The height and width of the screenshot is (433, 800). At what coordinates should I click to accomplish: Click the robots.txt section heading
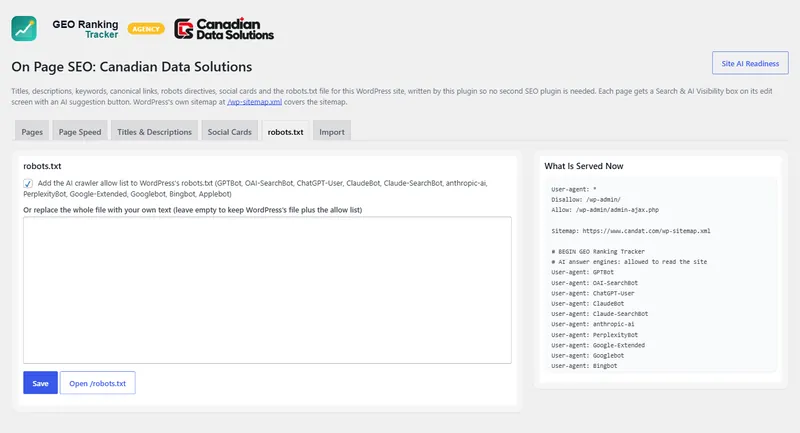click(42, 166)
